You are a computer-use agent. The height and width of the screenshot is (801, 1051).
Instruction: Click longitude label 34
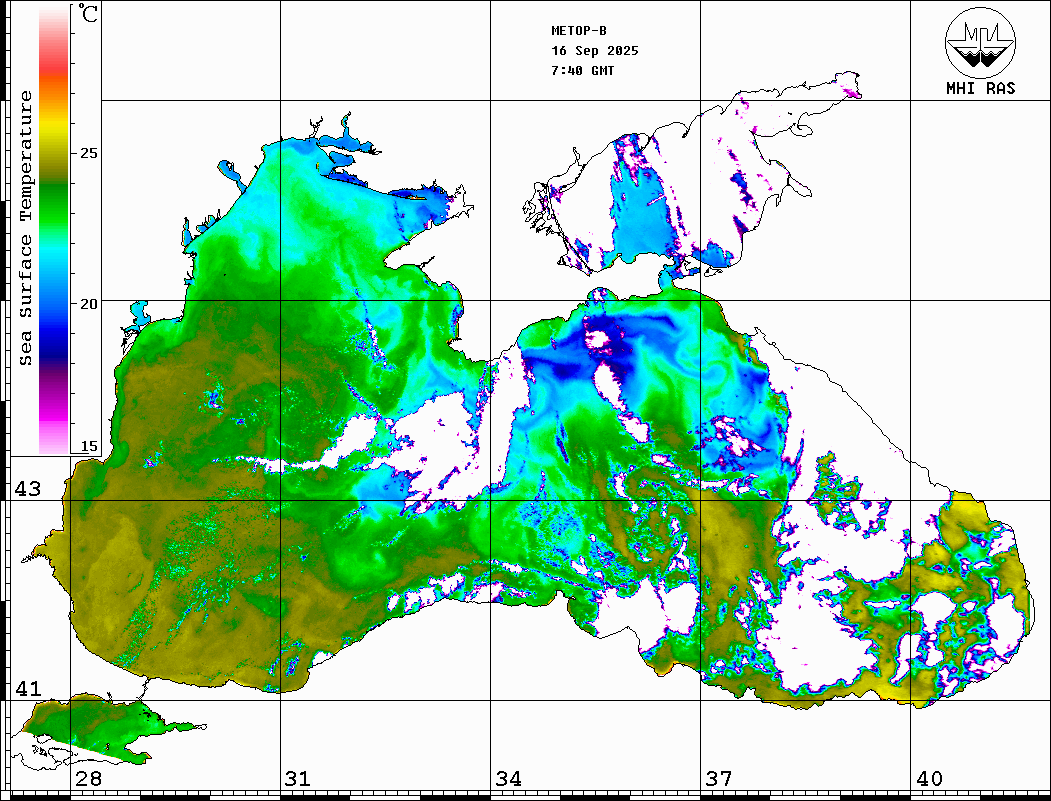[x=507, y=779]
